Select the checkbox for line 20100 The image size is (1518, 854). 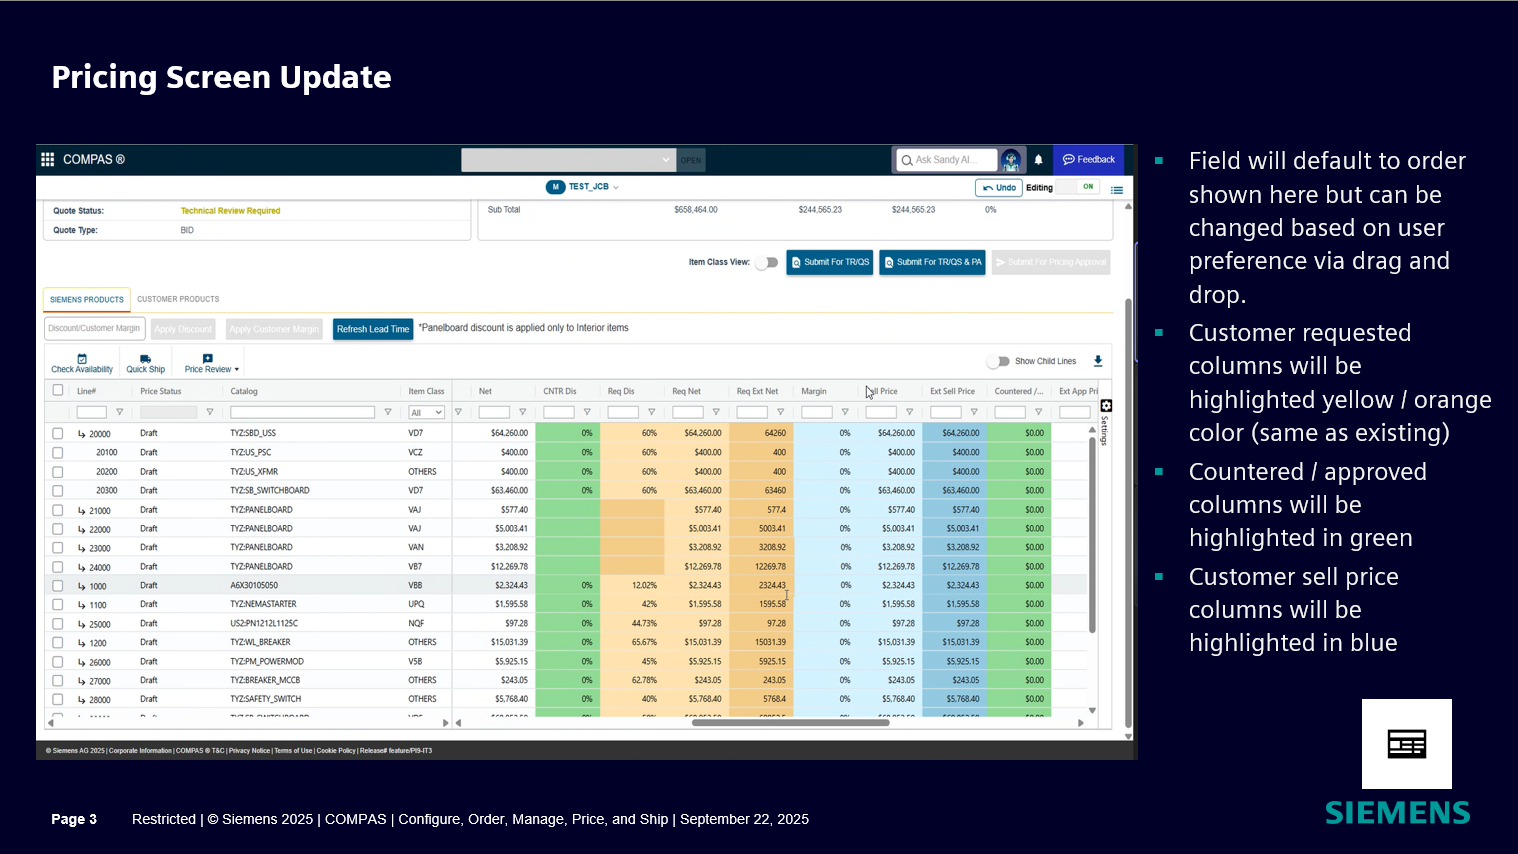58,453
